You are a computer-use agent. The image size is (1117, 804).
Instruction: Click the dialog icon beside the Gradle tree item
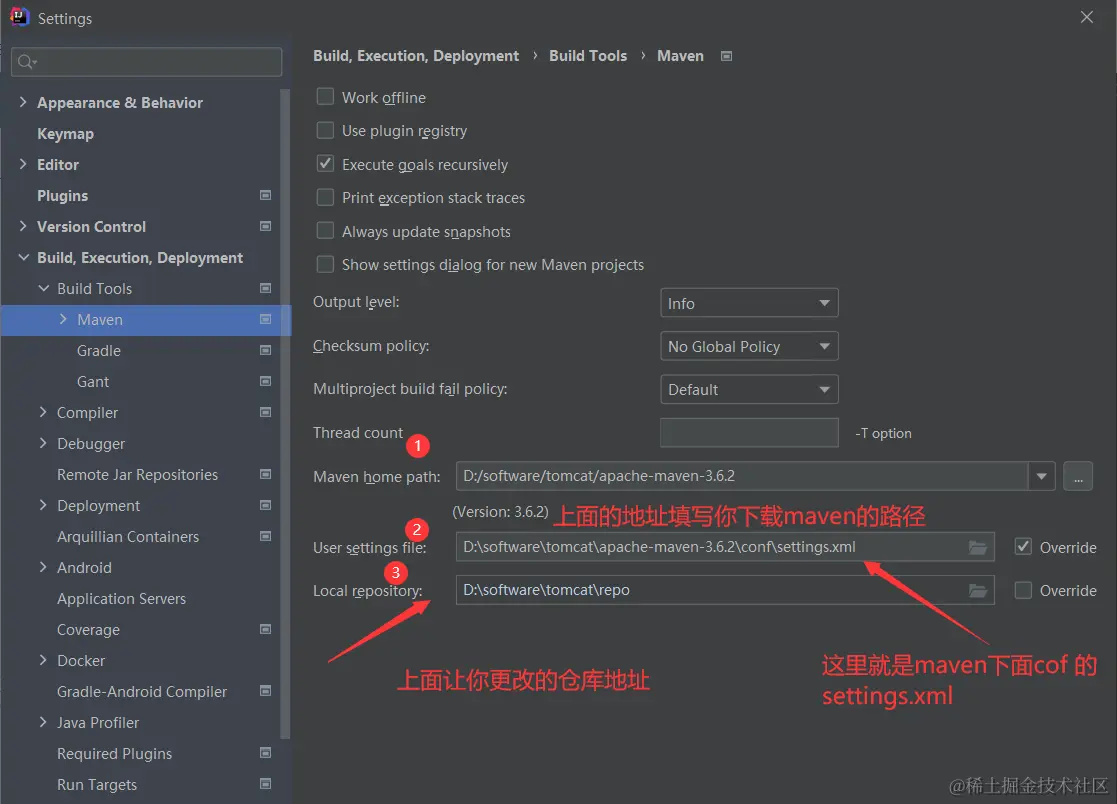(265, 350)
